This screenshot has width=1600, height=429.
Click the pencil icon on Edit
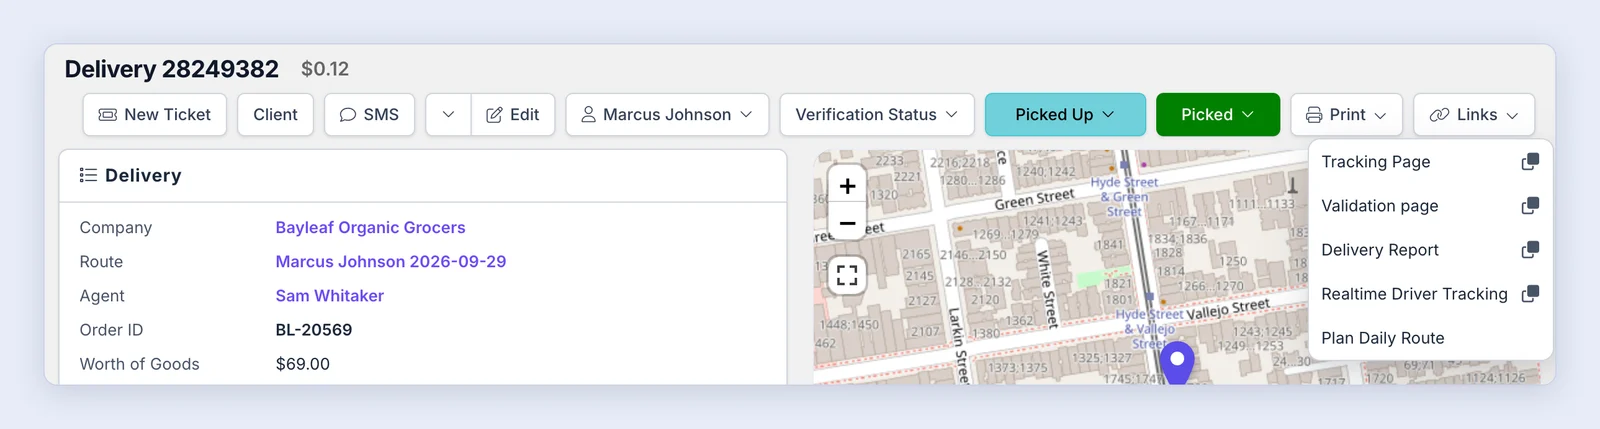pyautogui.click(x=494, y=115)
